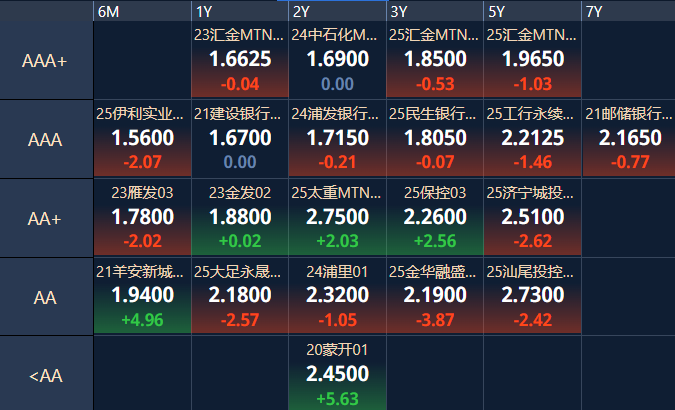Screen dimensions: 675x410
Task: Open the 24中石化M bond cell at 1.6900
Action: pos(338,60)
